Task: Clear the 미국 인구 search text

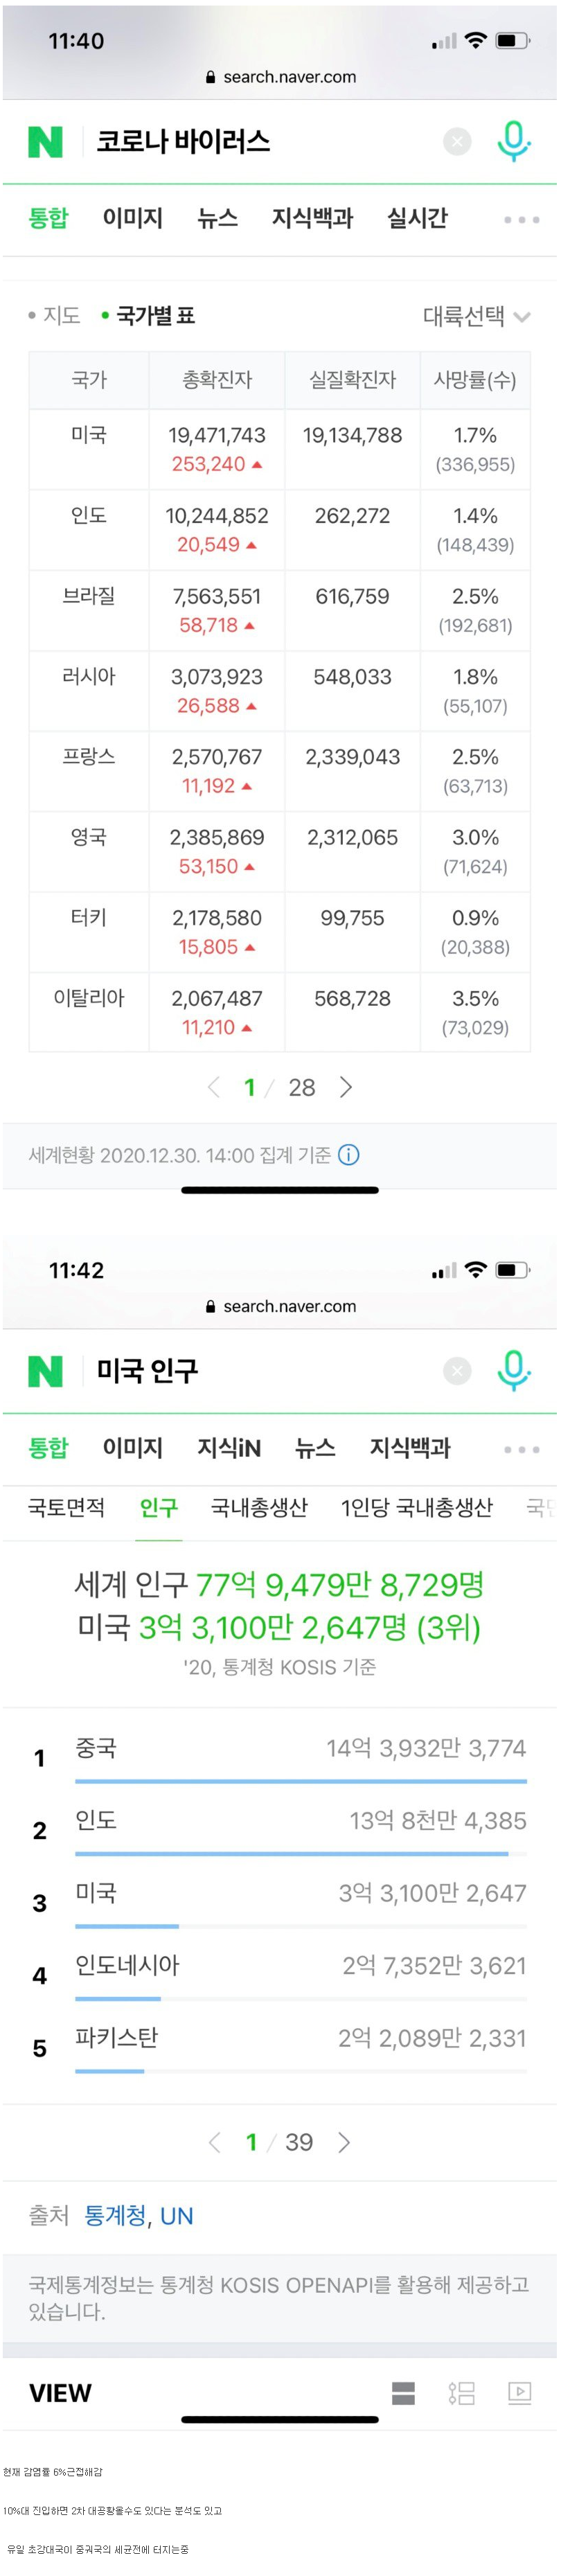Action: (457, 1370)
